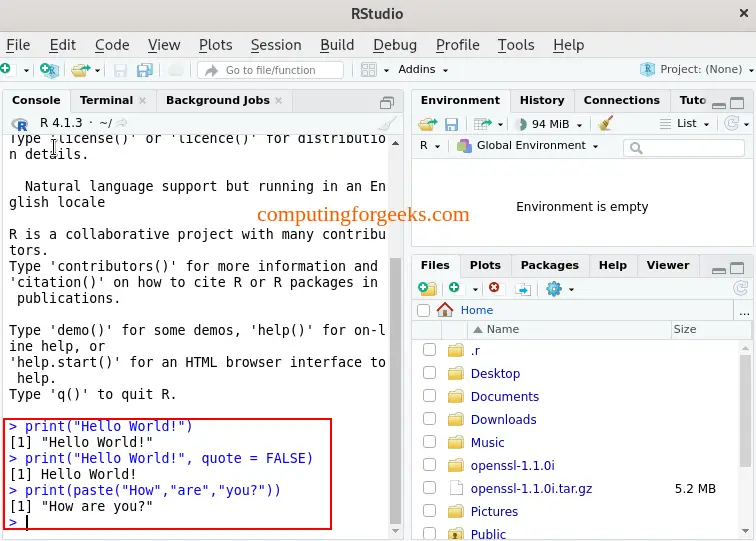Check the box for the openssl-1.1.0i folder
Screen dimensions: 756x541
click(429, 465)
